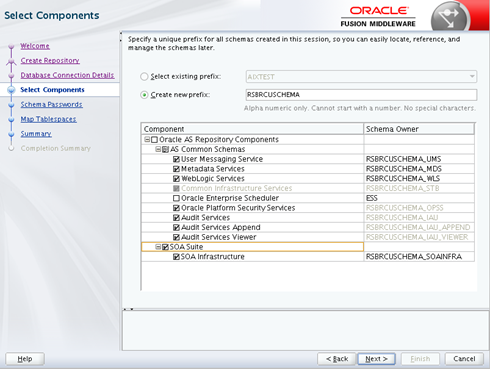Select the RSBRCUSCHEMA_WLS schema owner cell

coord(419,179)
